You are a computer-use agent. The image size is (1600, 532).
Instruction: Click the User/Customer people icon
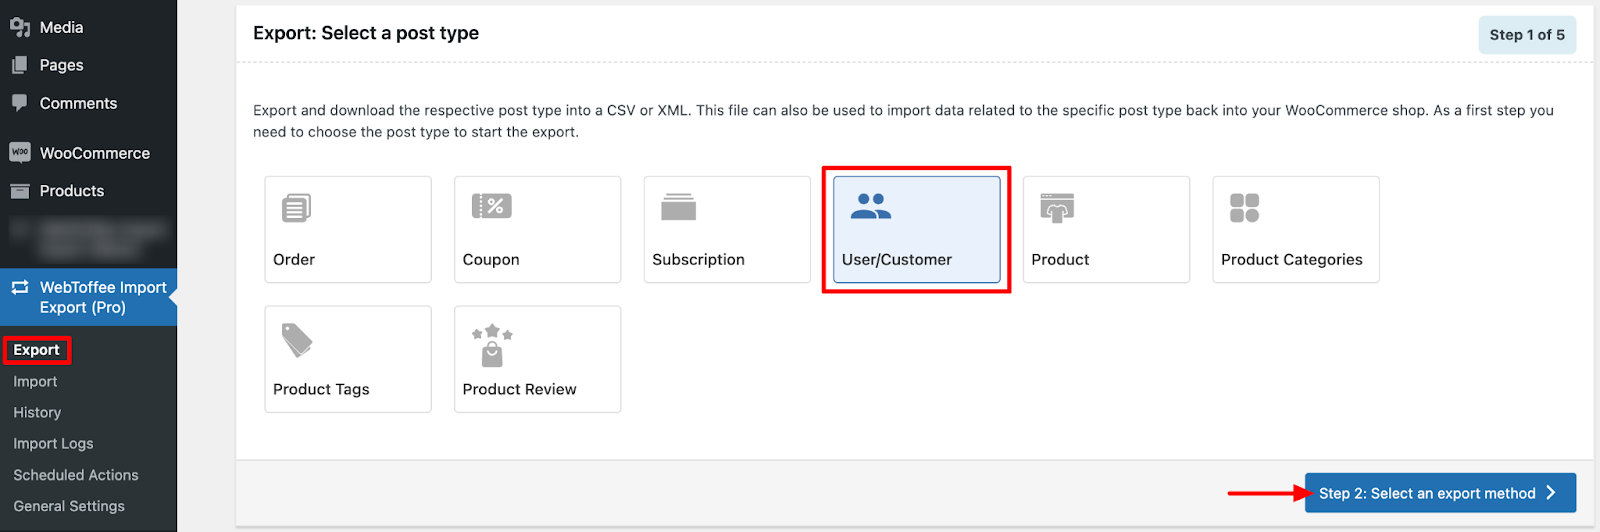870,206
